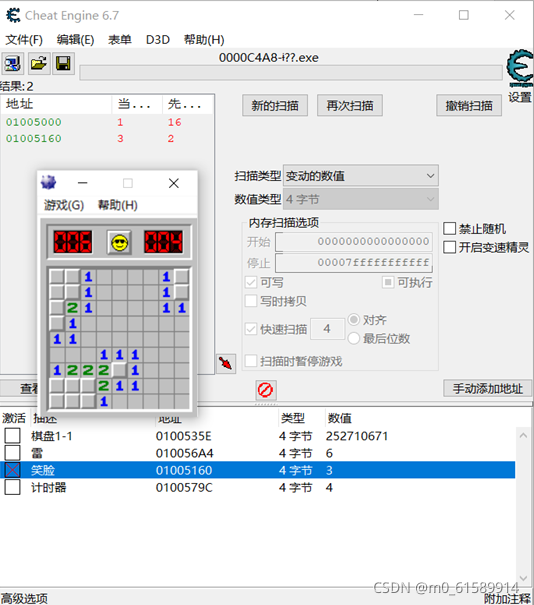Select result address 01005000
Screen dimensions: 534x605
(x=34, y=122)
